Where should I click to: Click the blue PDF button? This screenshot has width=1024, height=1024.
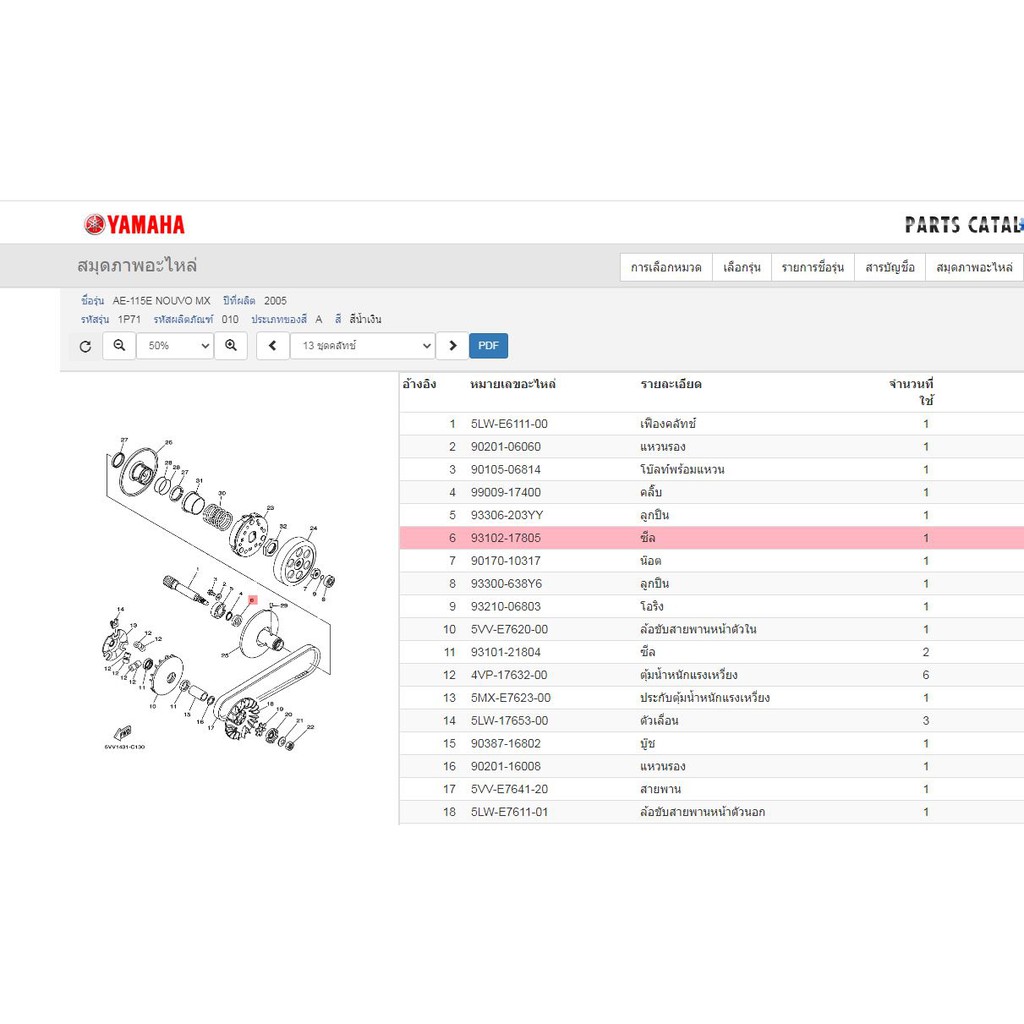(488, 345)
